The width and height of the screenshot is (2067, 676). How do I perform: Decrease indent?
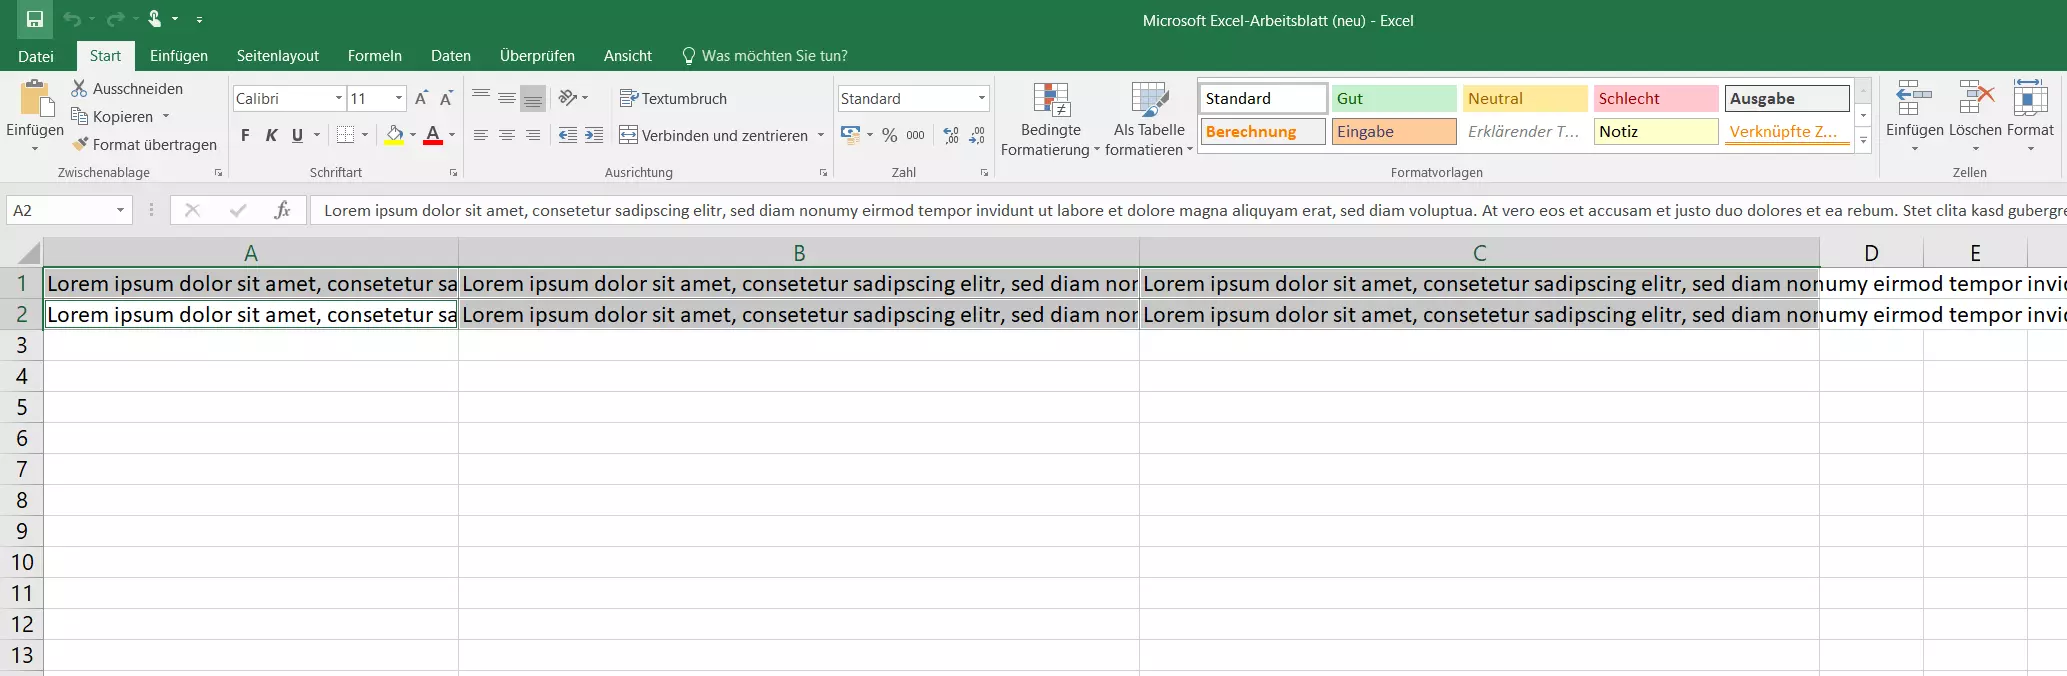[568, 135]
